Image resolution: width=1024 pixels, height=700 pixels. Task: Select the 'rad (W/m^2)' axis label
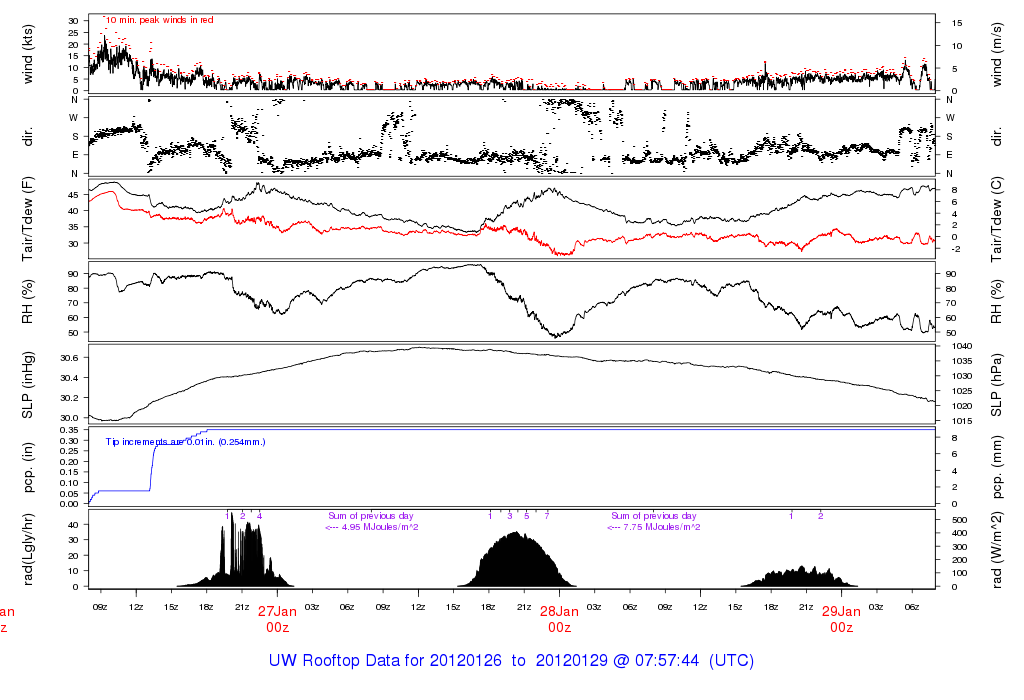pyautogui.click(x=996, y=549)
